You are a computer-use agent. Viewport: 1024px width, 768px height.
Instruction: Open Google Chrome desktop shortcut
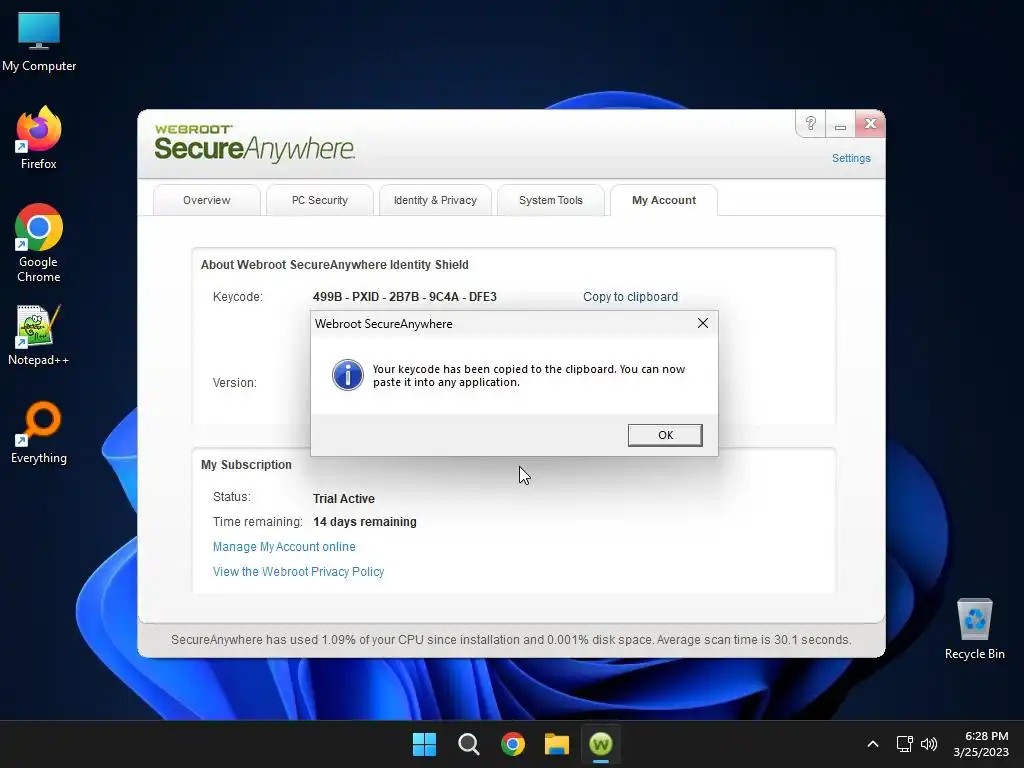[x=39, y=243]
